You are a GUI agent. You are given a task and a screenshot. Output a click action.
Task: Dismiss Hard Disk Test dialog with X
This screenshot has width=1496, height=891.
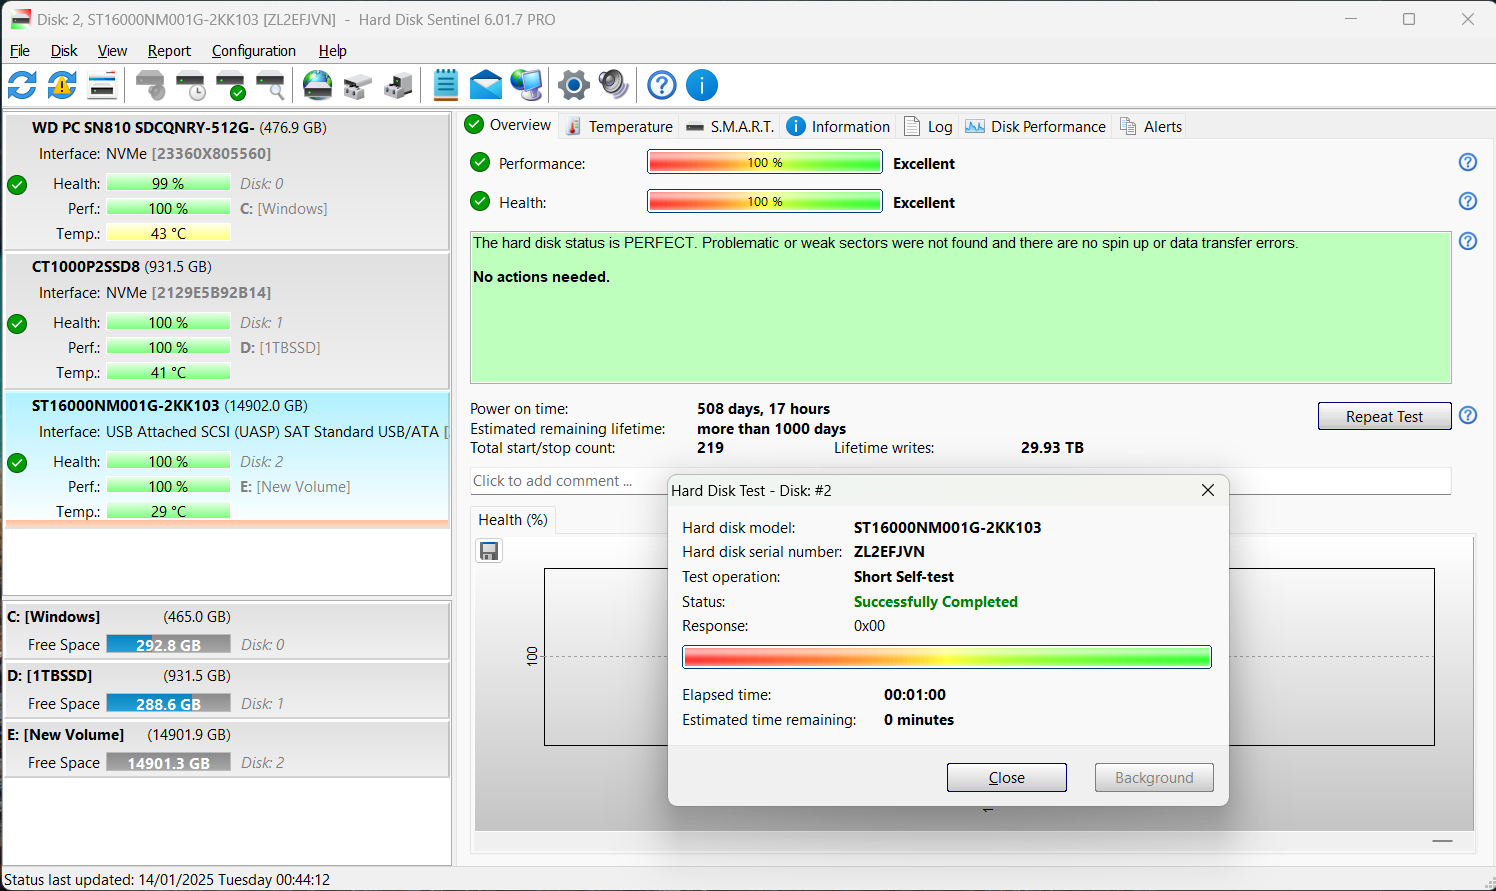point(1208,490)
